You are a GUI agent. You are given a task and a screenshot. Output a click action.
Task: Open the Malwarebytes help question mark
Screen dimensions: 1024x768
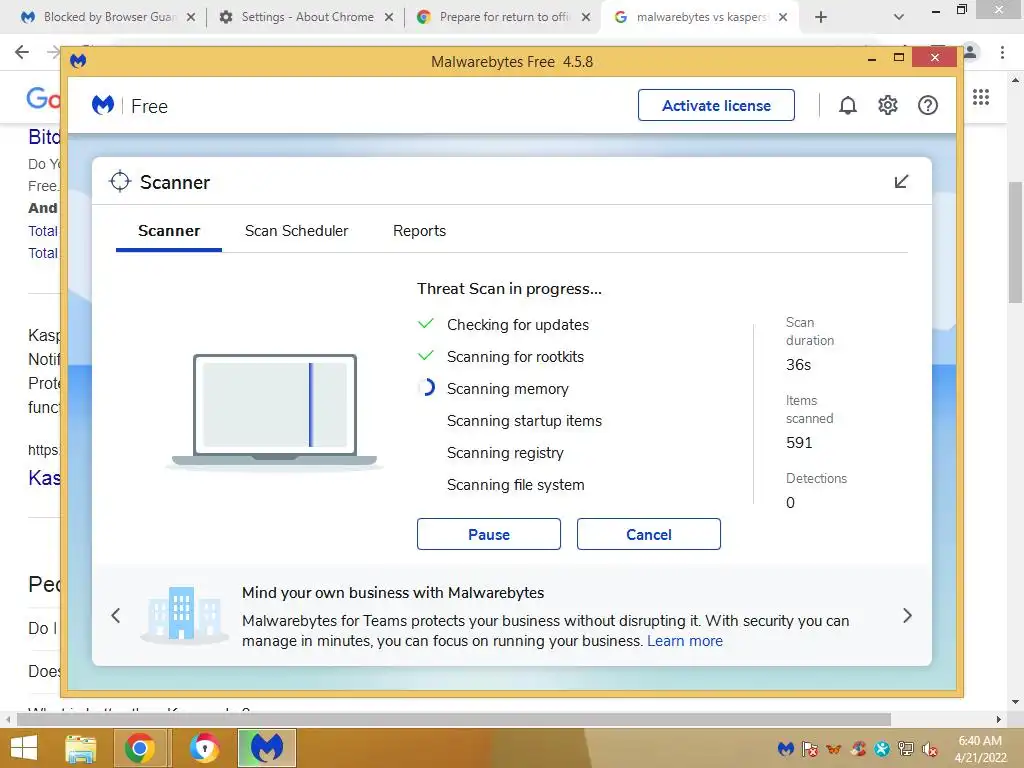click(927, 105)
